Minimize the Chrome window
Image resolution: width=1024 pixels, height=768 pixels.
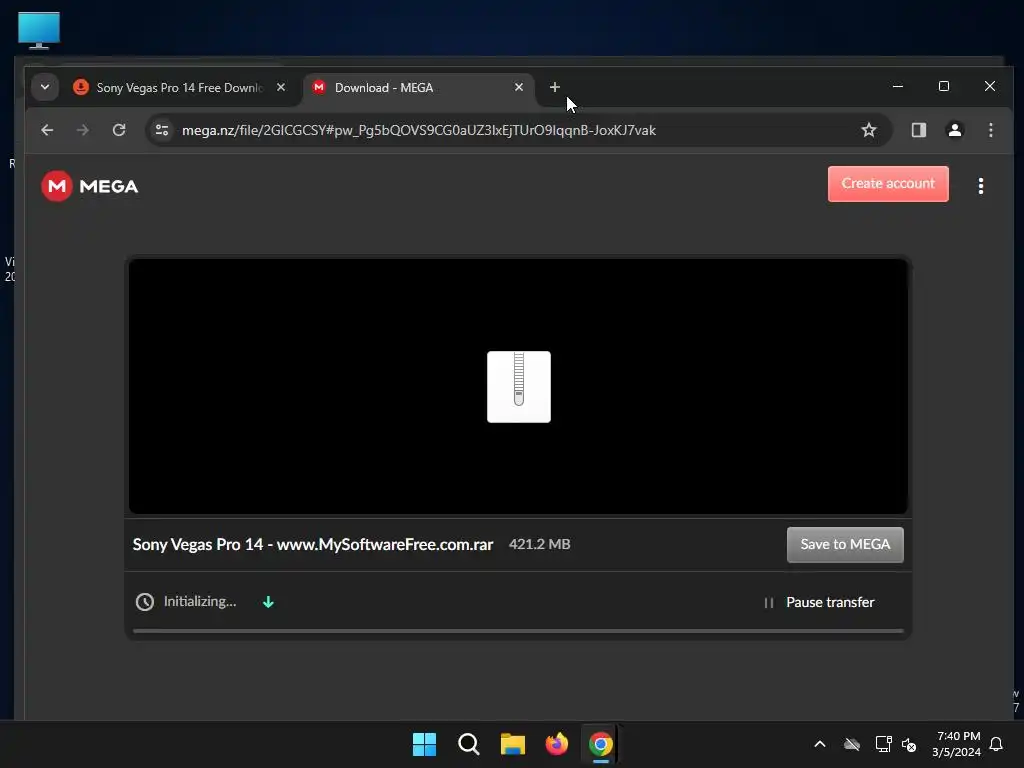tap(898, 86)
